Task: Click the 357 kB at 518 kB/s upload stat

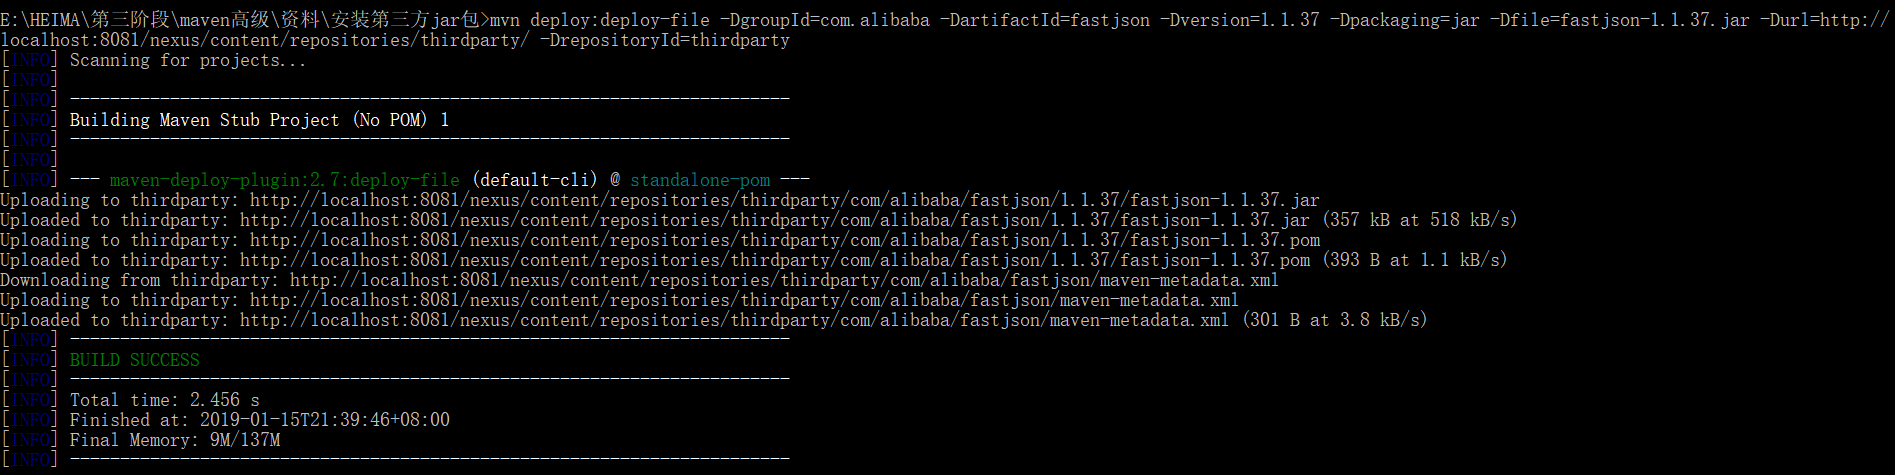Action: pyautogui.click(x=1419, y=220)
